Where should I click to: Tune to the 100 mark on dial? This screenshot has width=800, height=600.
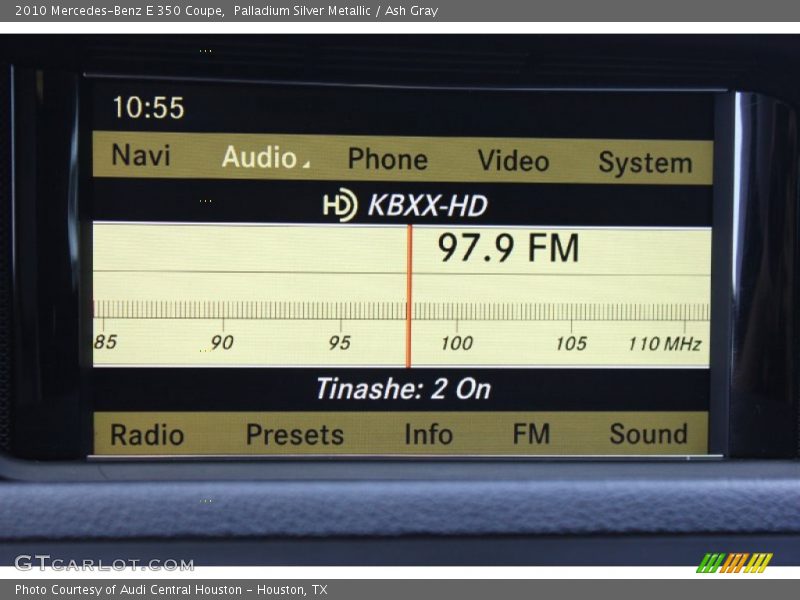click(x=456, y=343)
